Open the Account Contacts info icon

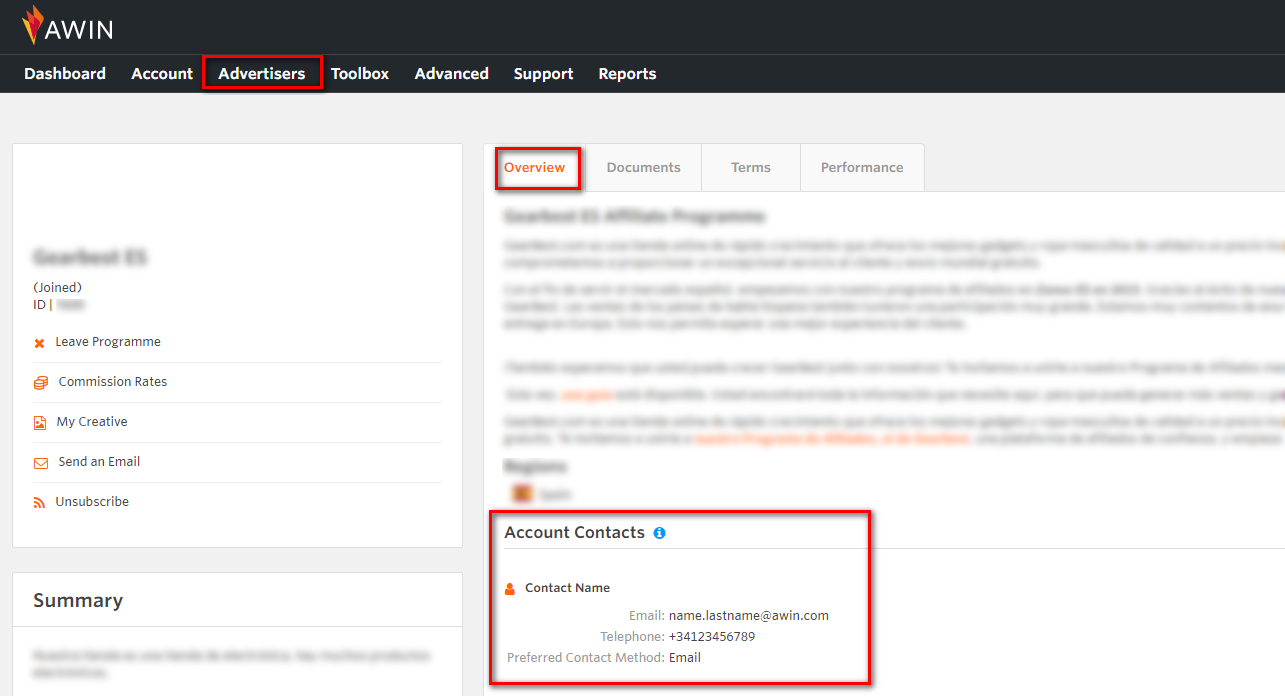[x=659, y=533]
